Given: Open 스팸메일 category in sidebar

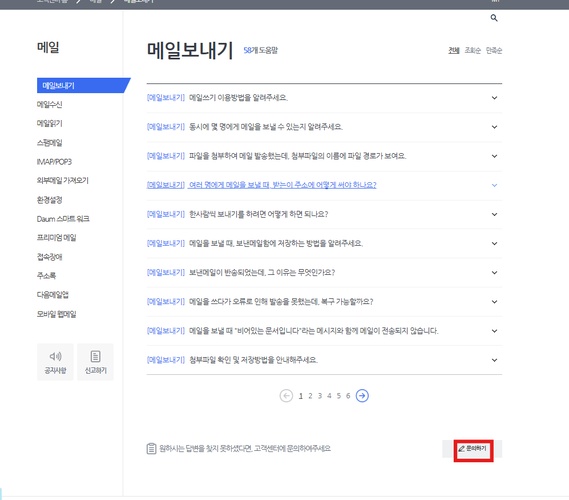Looking at the screenshot, I should [x=49, y=143].
